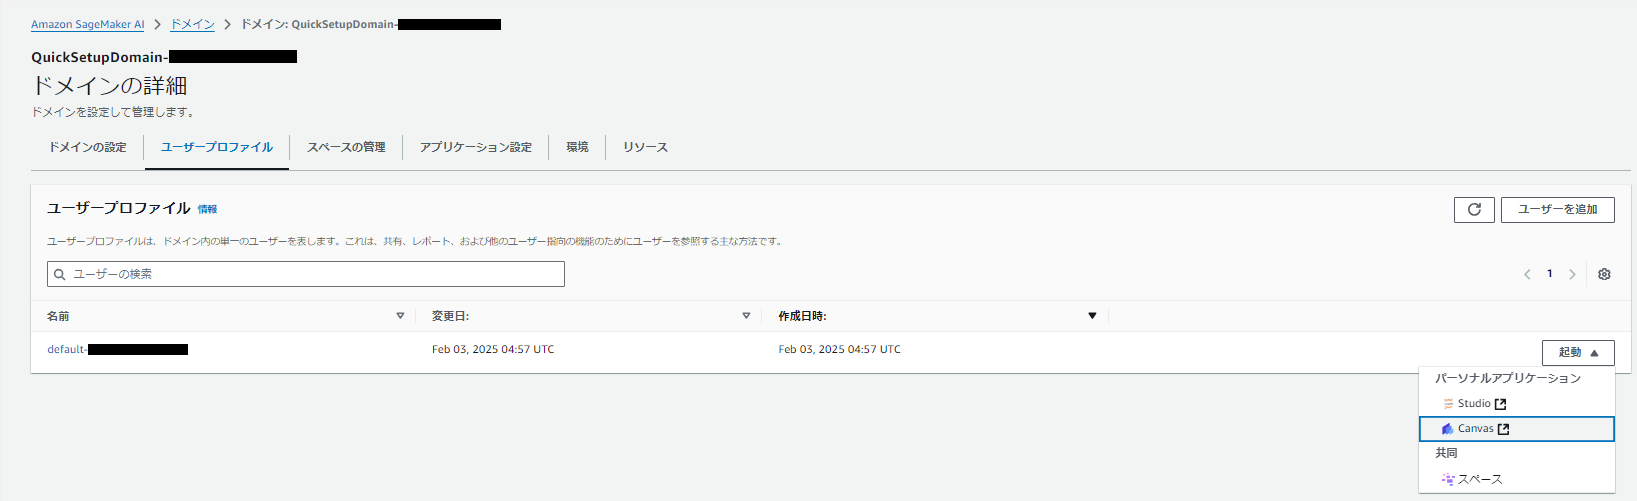Open Amazon SageMaker AI breadcrumb link
1637x501 pixels.
(88, 24)
